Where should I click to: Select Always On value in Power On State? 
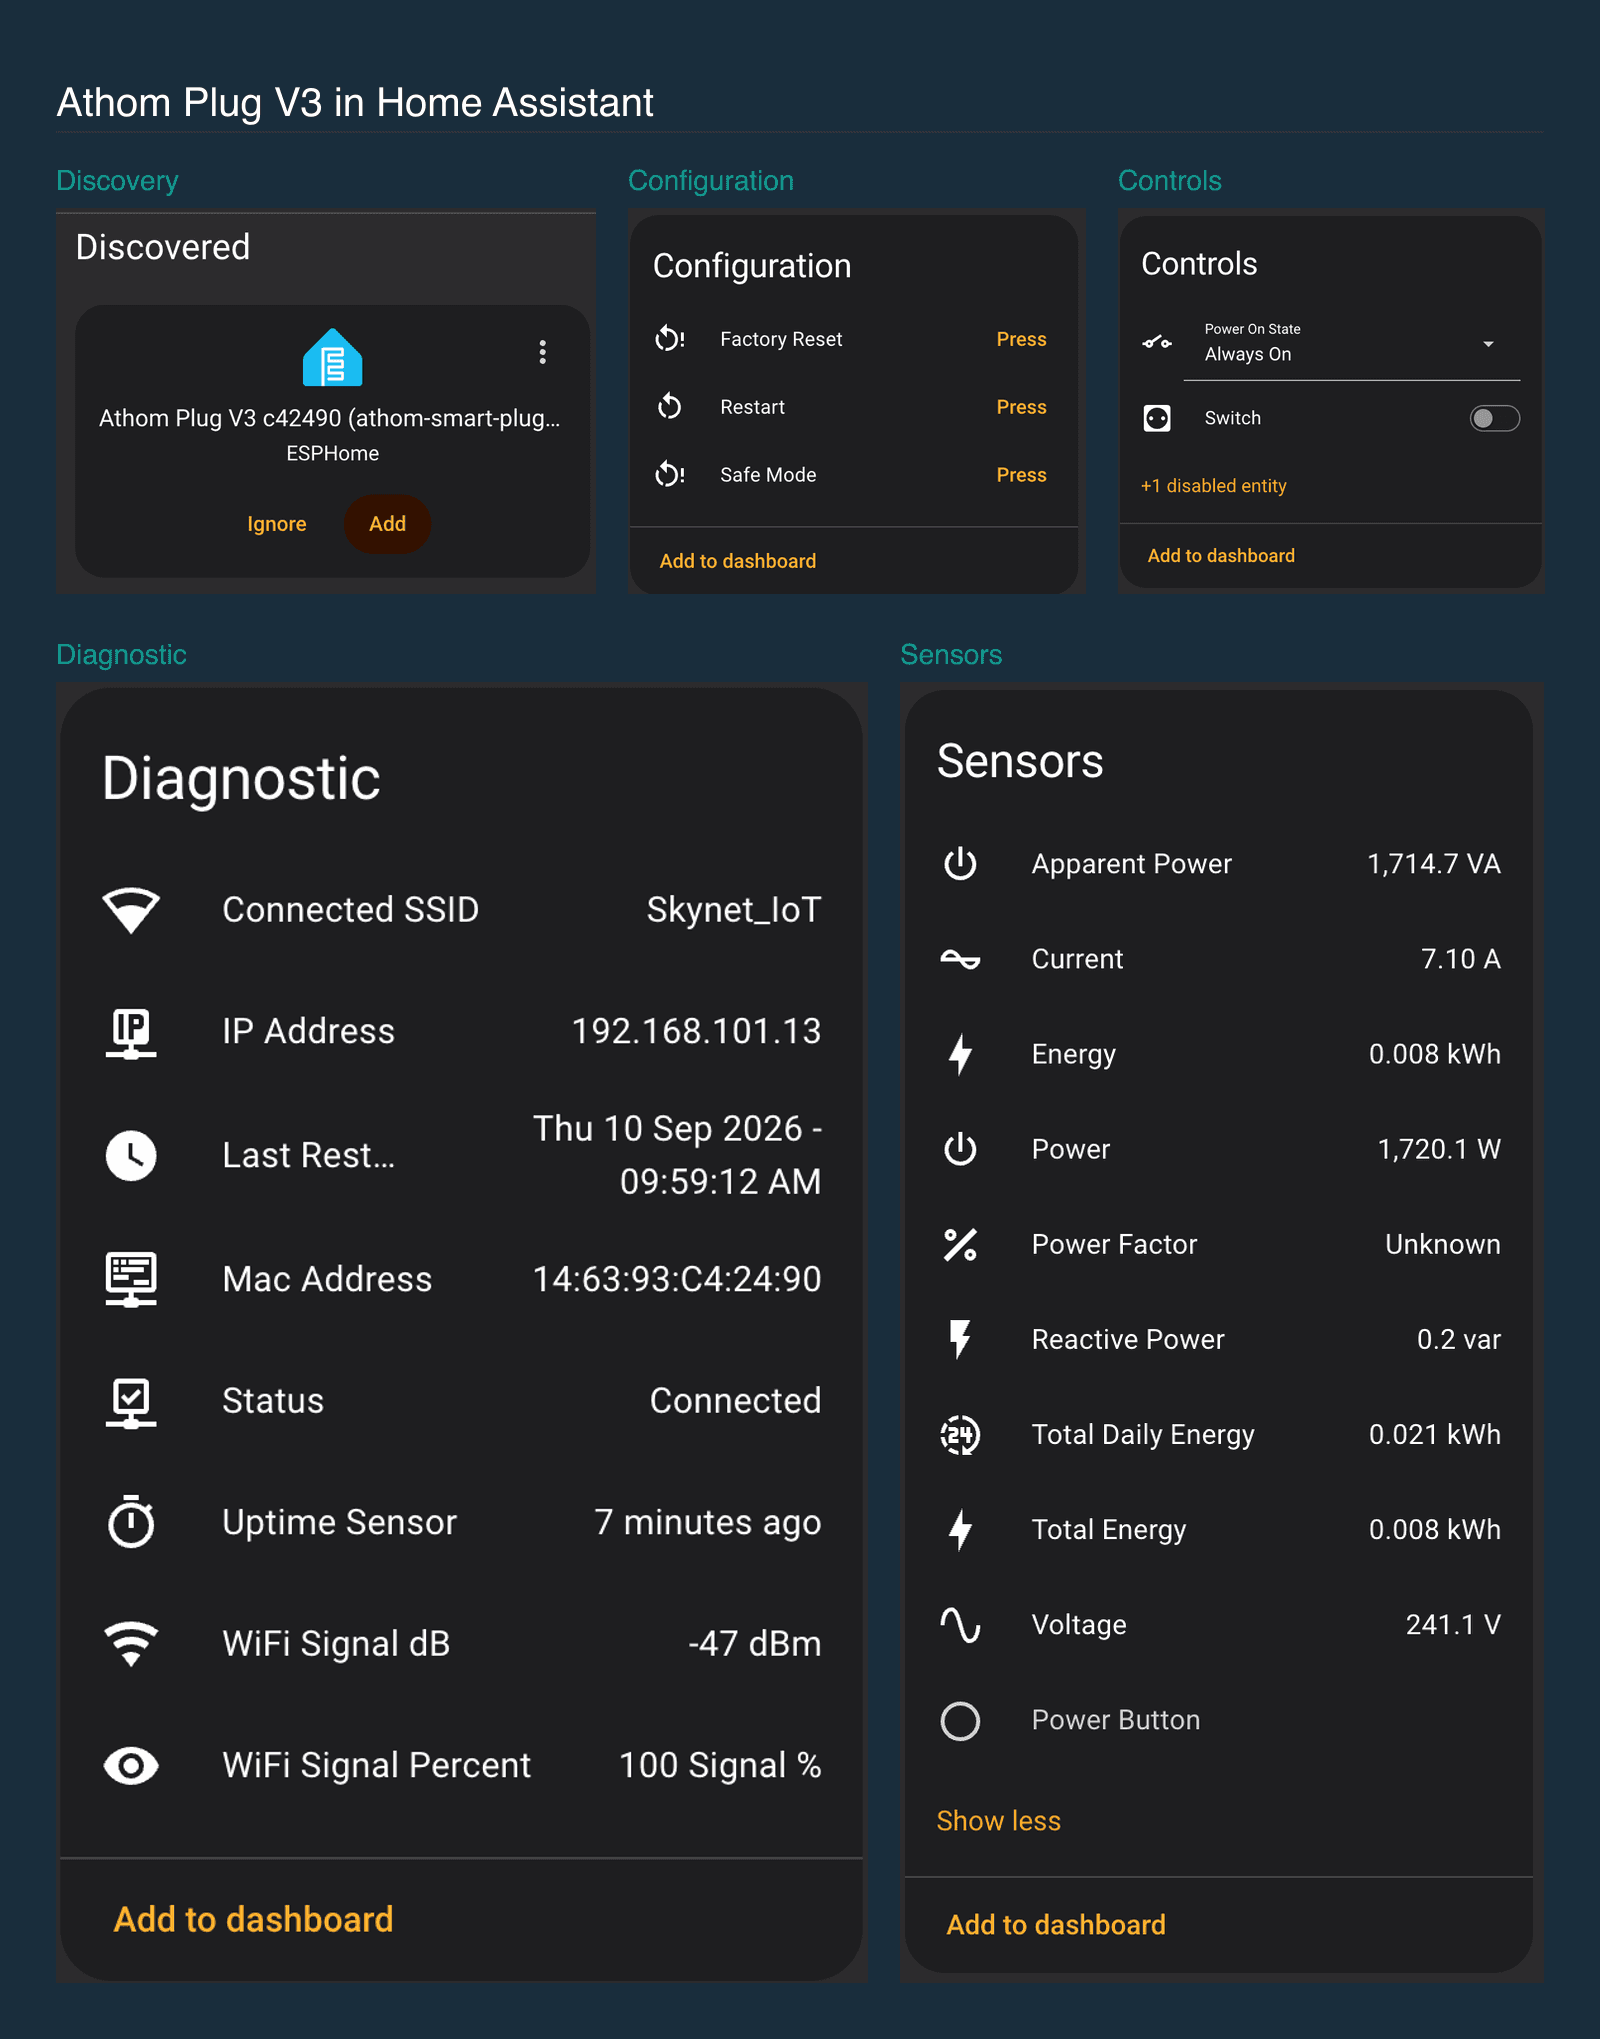pos(1248,354)
